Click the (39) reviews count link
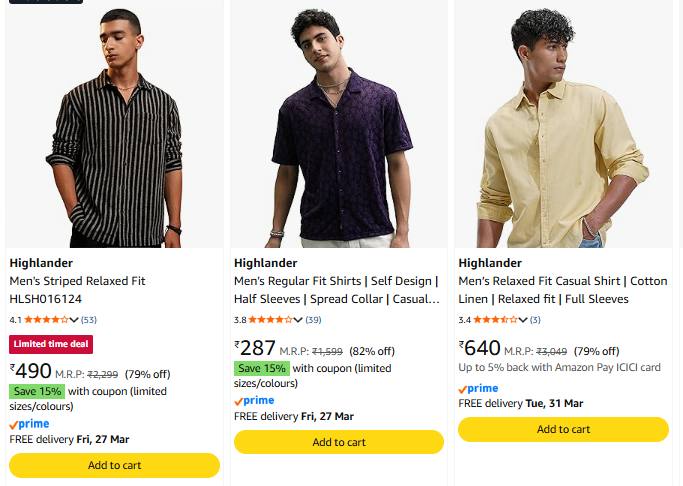 pos(313,320)
